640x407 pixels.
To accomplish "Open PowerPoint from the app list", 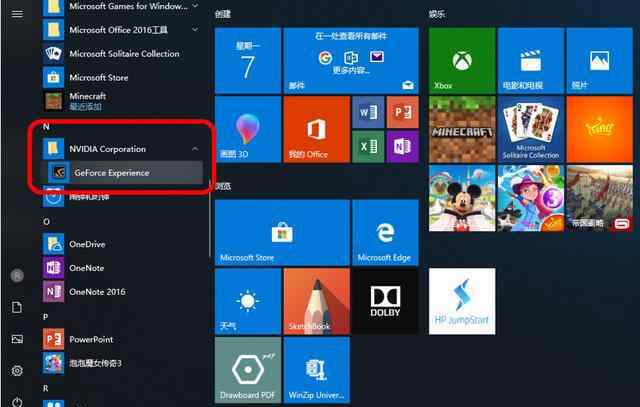I will coord(122,339).
